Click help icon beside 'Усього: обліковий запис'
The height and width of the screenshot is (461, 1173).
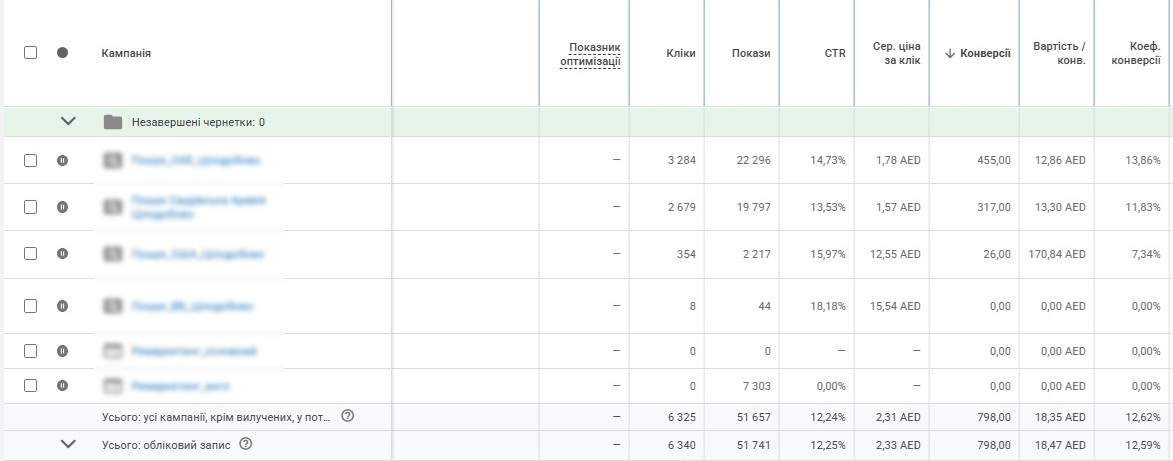246,444
